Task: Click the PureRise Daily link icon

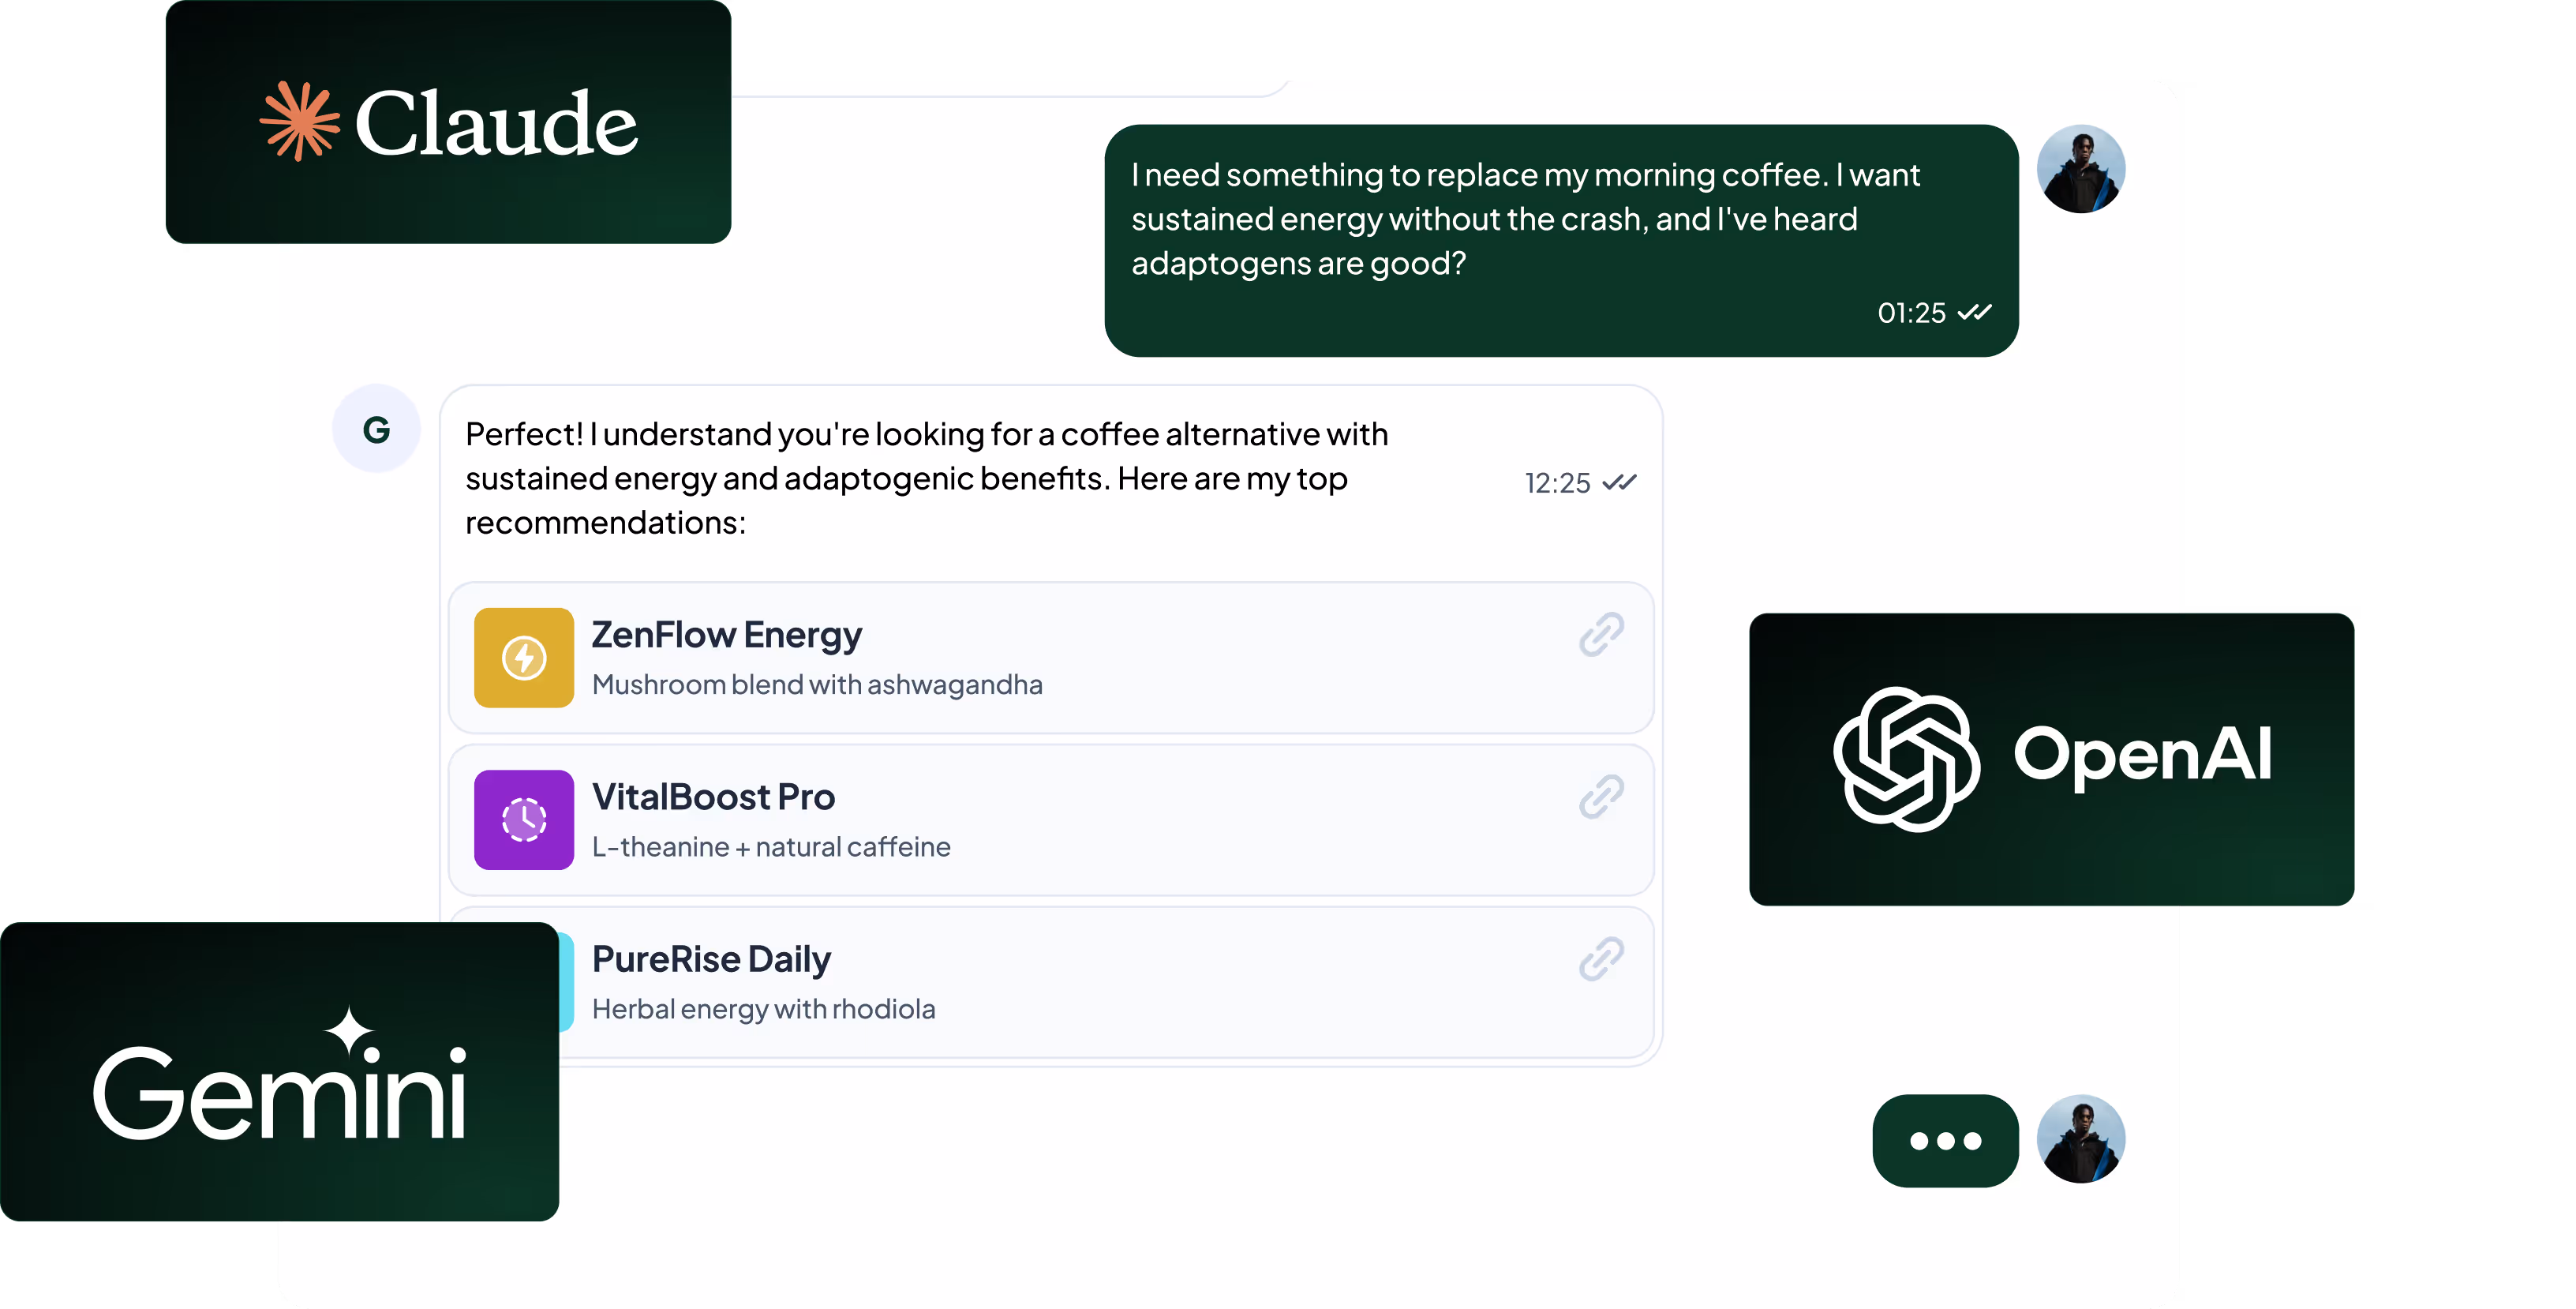Action: [x=1601, y=959]
